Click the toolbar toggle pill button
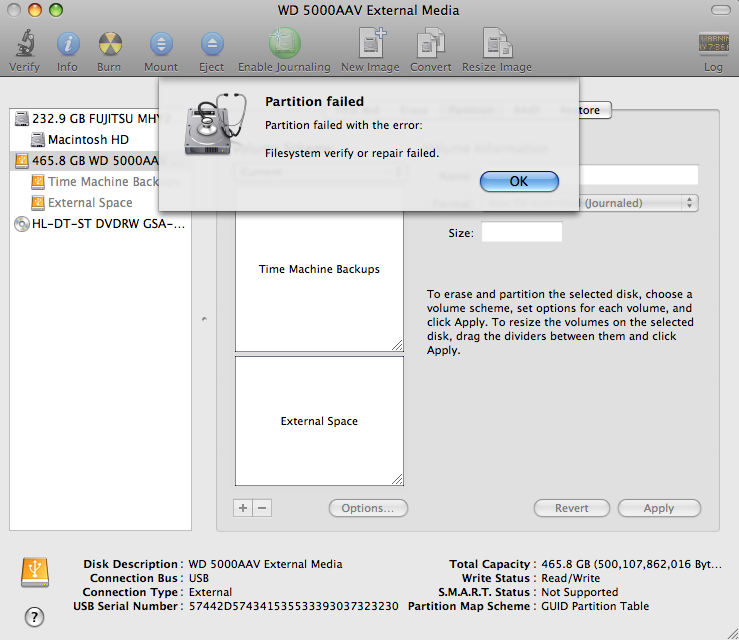 coord(721,10)
